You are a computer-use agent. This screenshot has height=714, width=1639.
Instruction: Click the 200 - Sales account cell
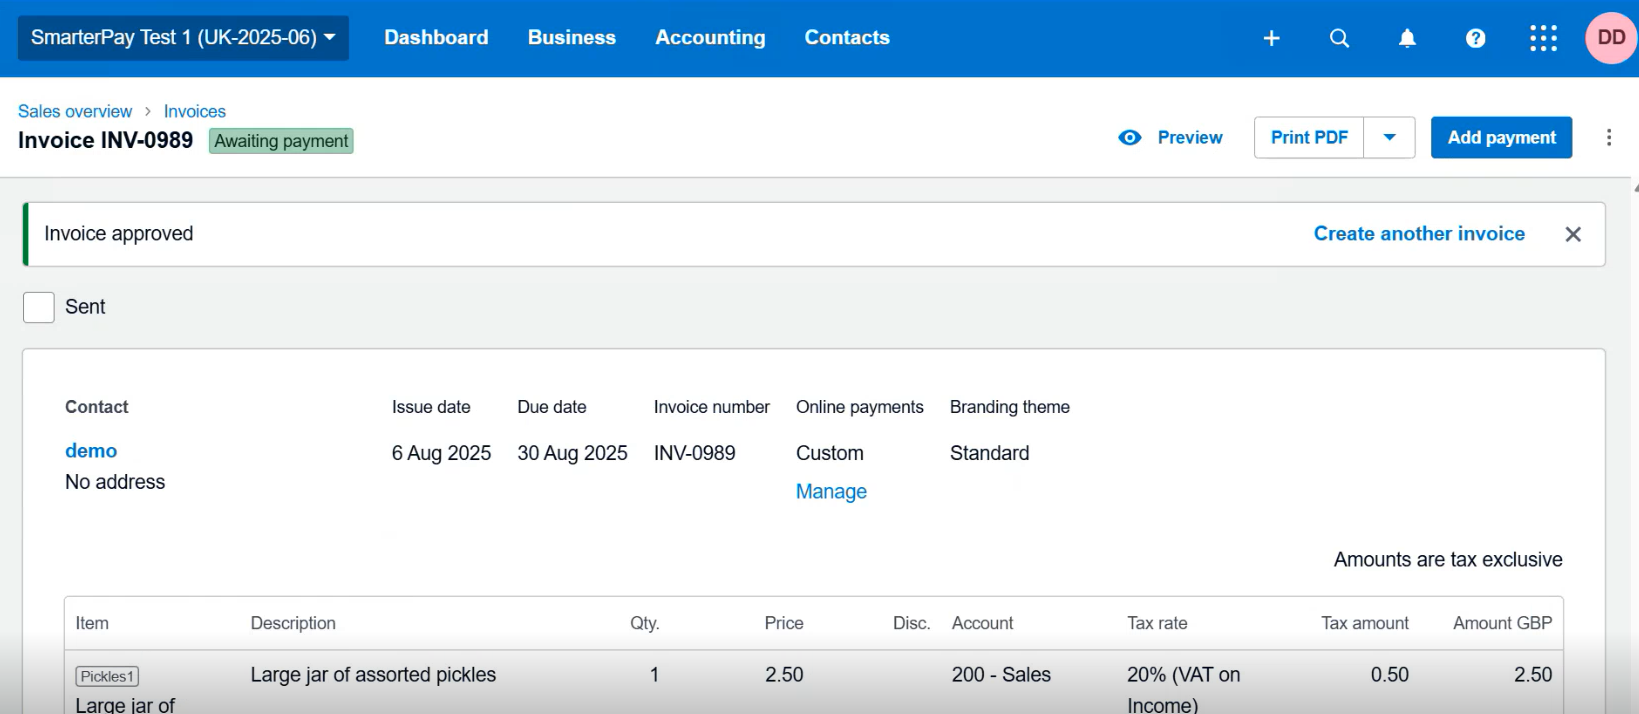[1001, 675]
